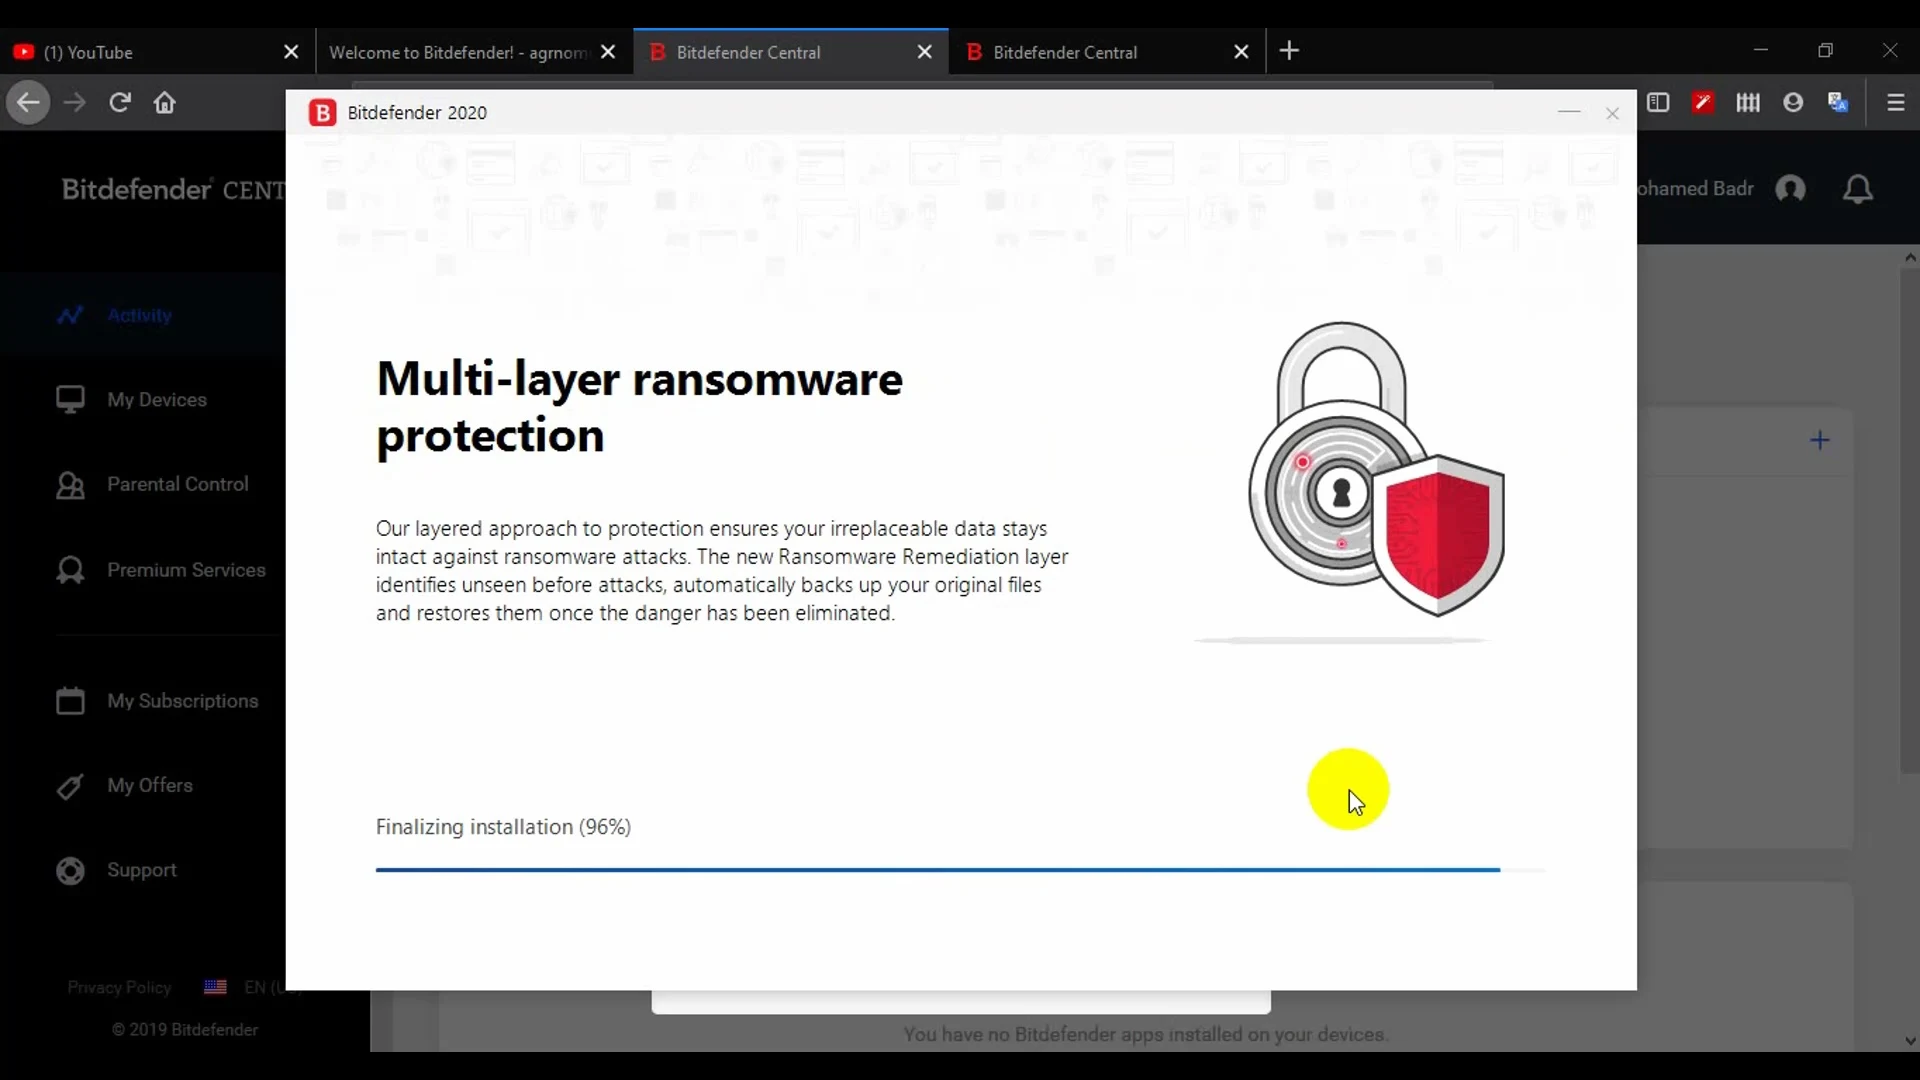
Task: Open My Devices in the sidebar
Action: tap(157, 400)
